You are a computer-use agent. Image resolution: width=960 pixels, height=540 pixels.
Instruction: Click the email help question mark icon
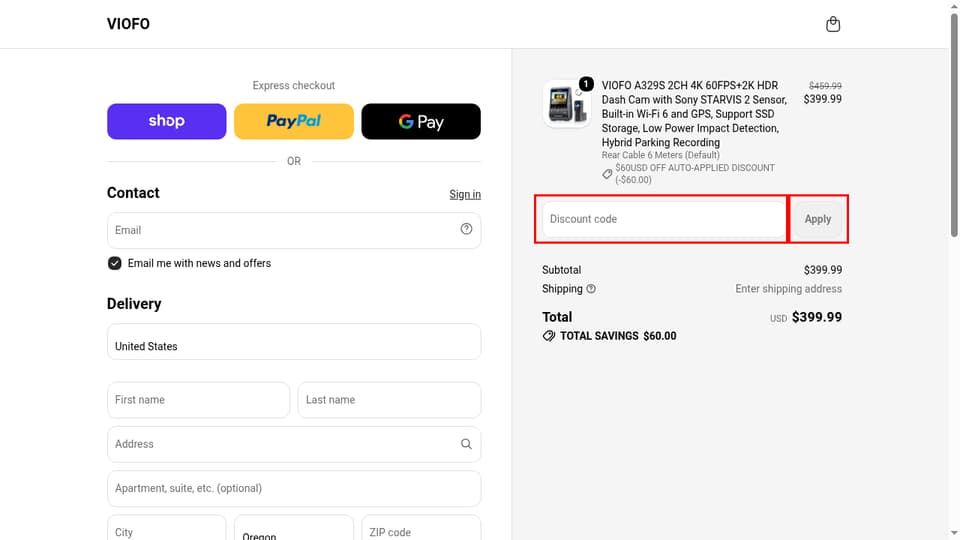[x=466, y=229]
